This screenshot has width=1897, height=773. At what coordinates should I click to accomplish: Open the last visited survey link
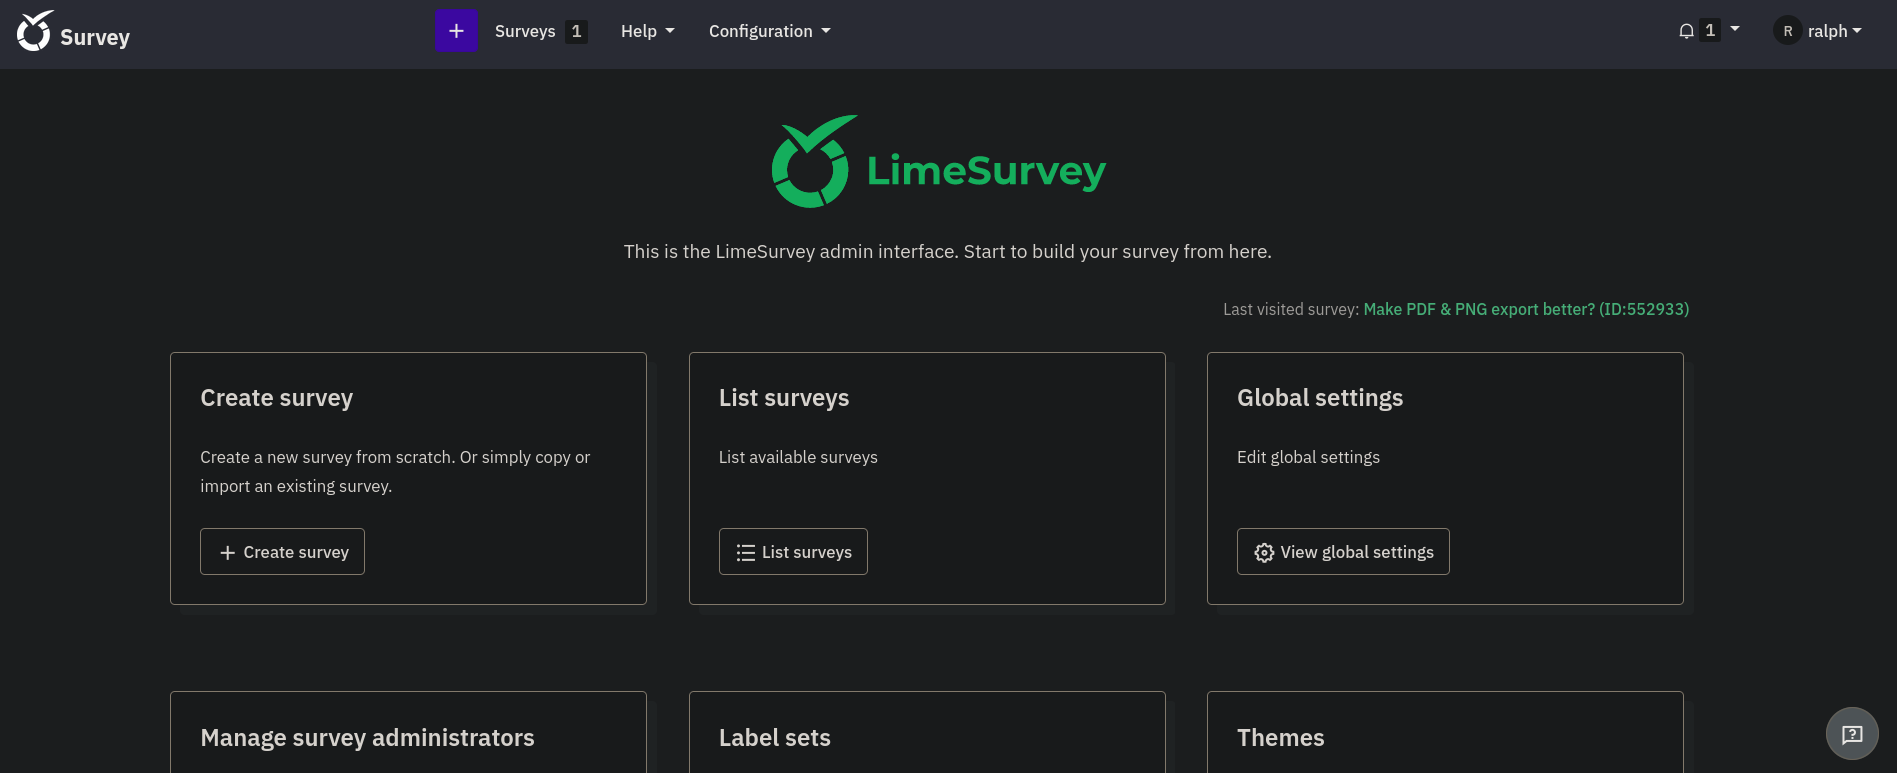pyautogui.click(x=1526, y=309)
